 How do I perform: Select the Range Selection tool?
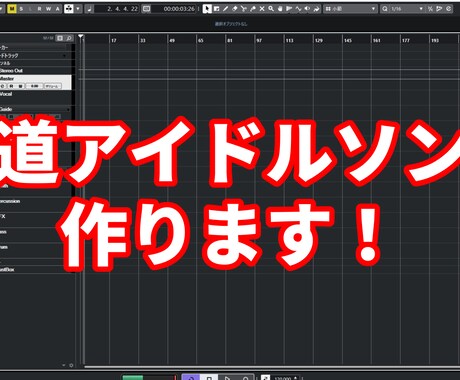(x=216, y=9)
